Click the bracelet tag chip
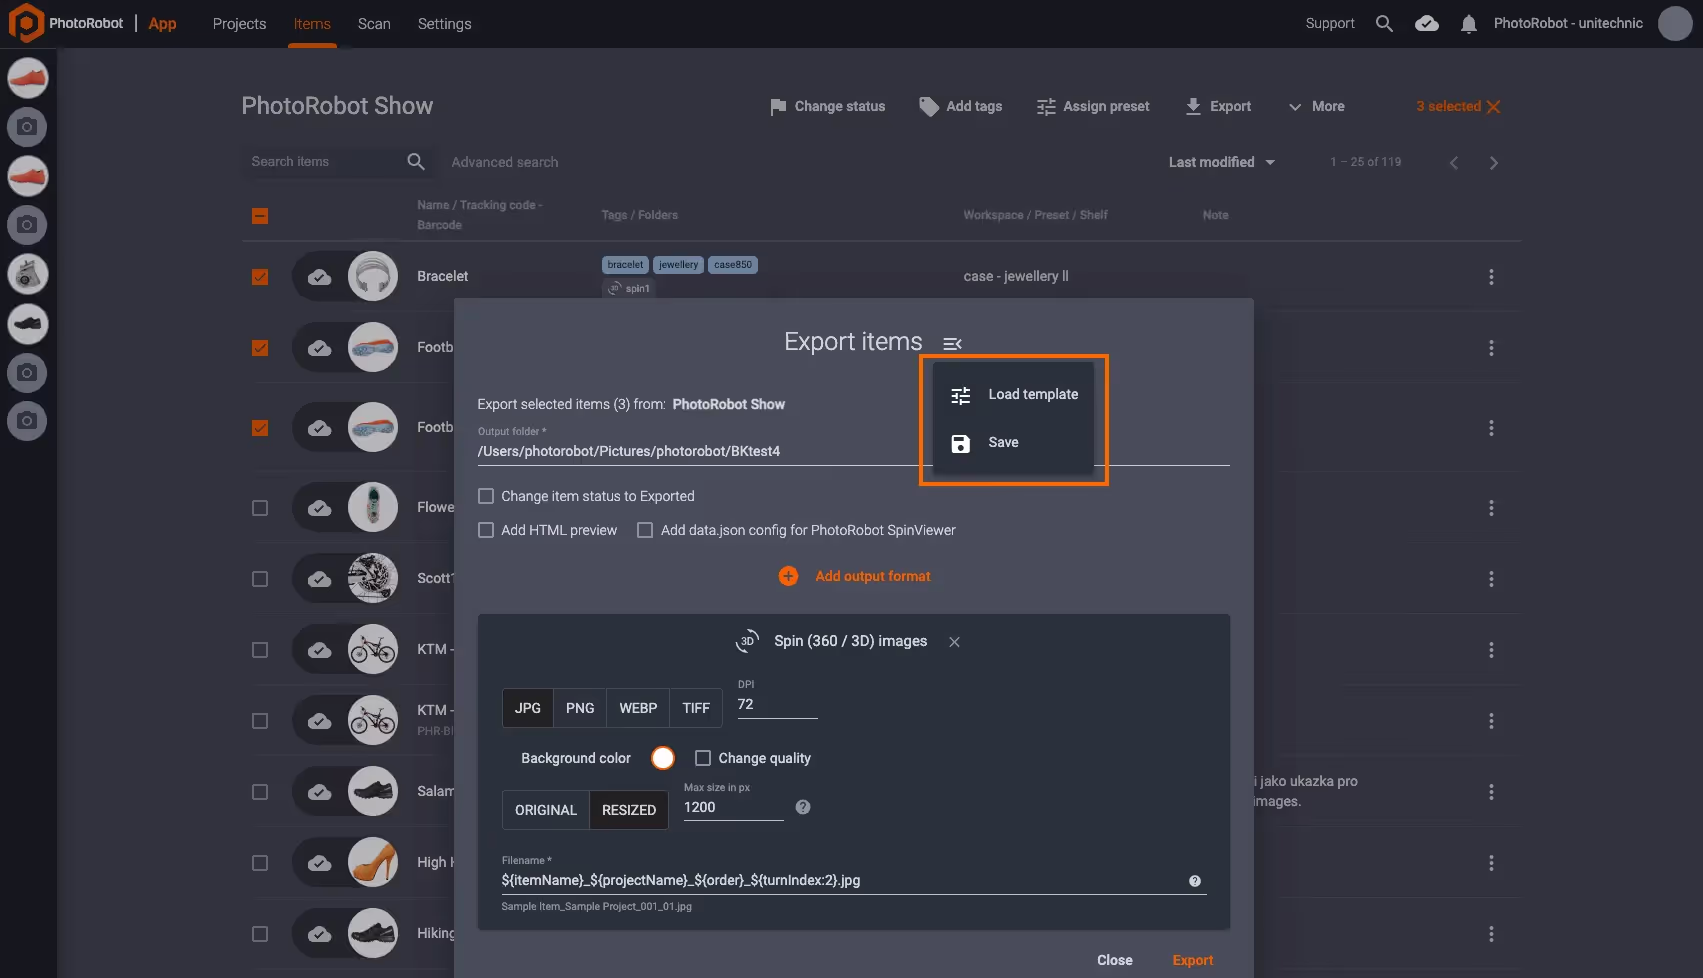This screenshot has width=1703, height=978. coord(625,265)
